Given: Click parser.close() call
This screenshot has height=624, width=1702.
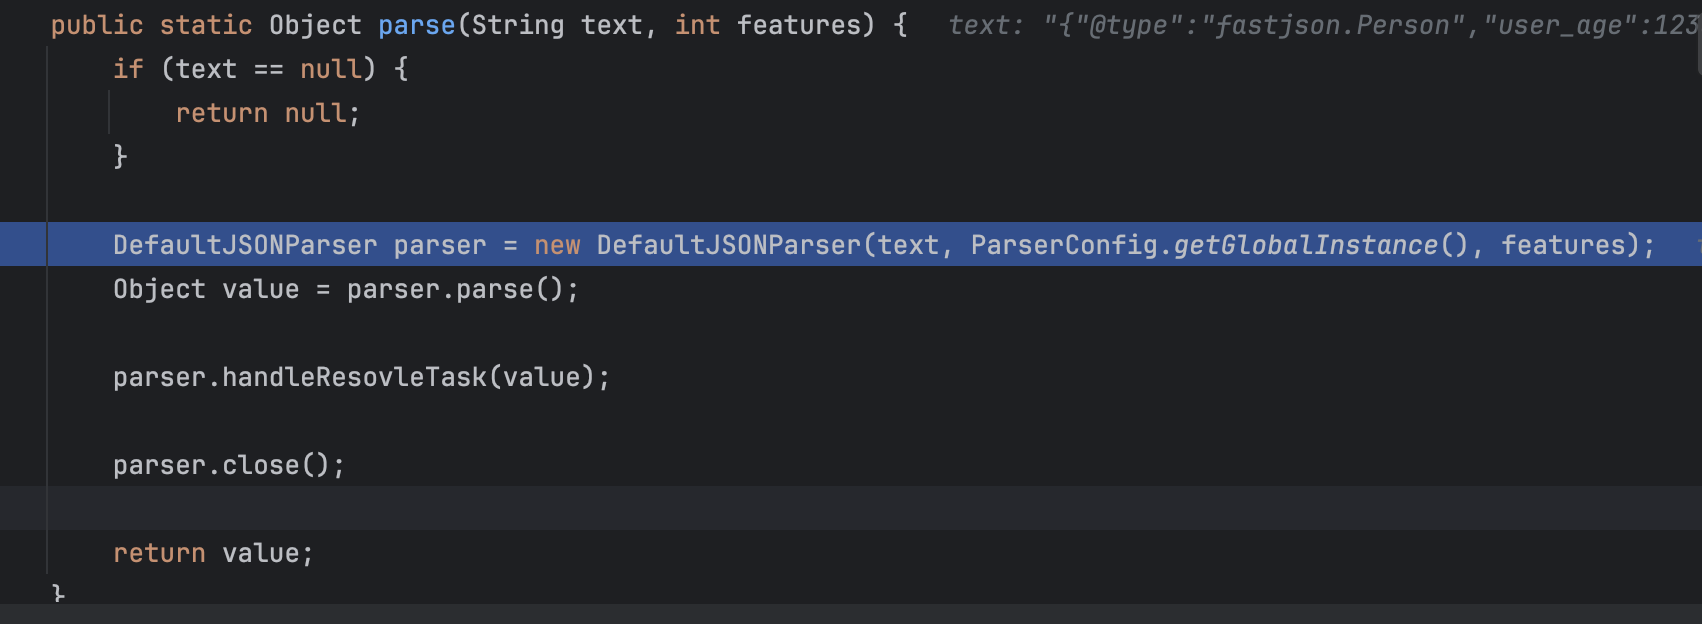Looking at the screenshot, I should pyautogui.click(x=228, y=465).
